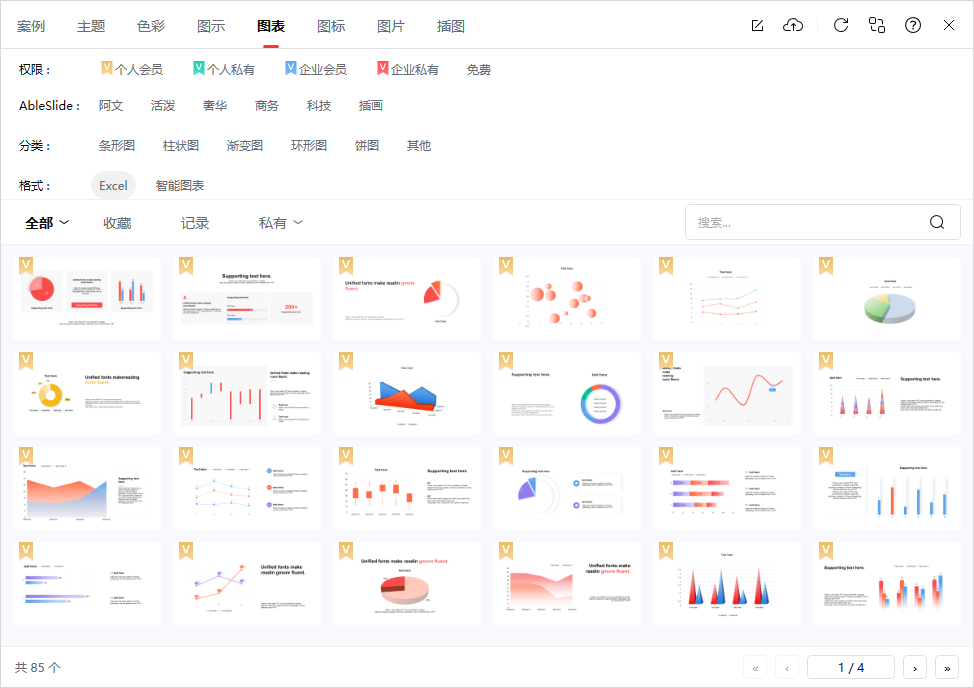Click the two-squares switch icon in header

pos(877,26)
